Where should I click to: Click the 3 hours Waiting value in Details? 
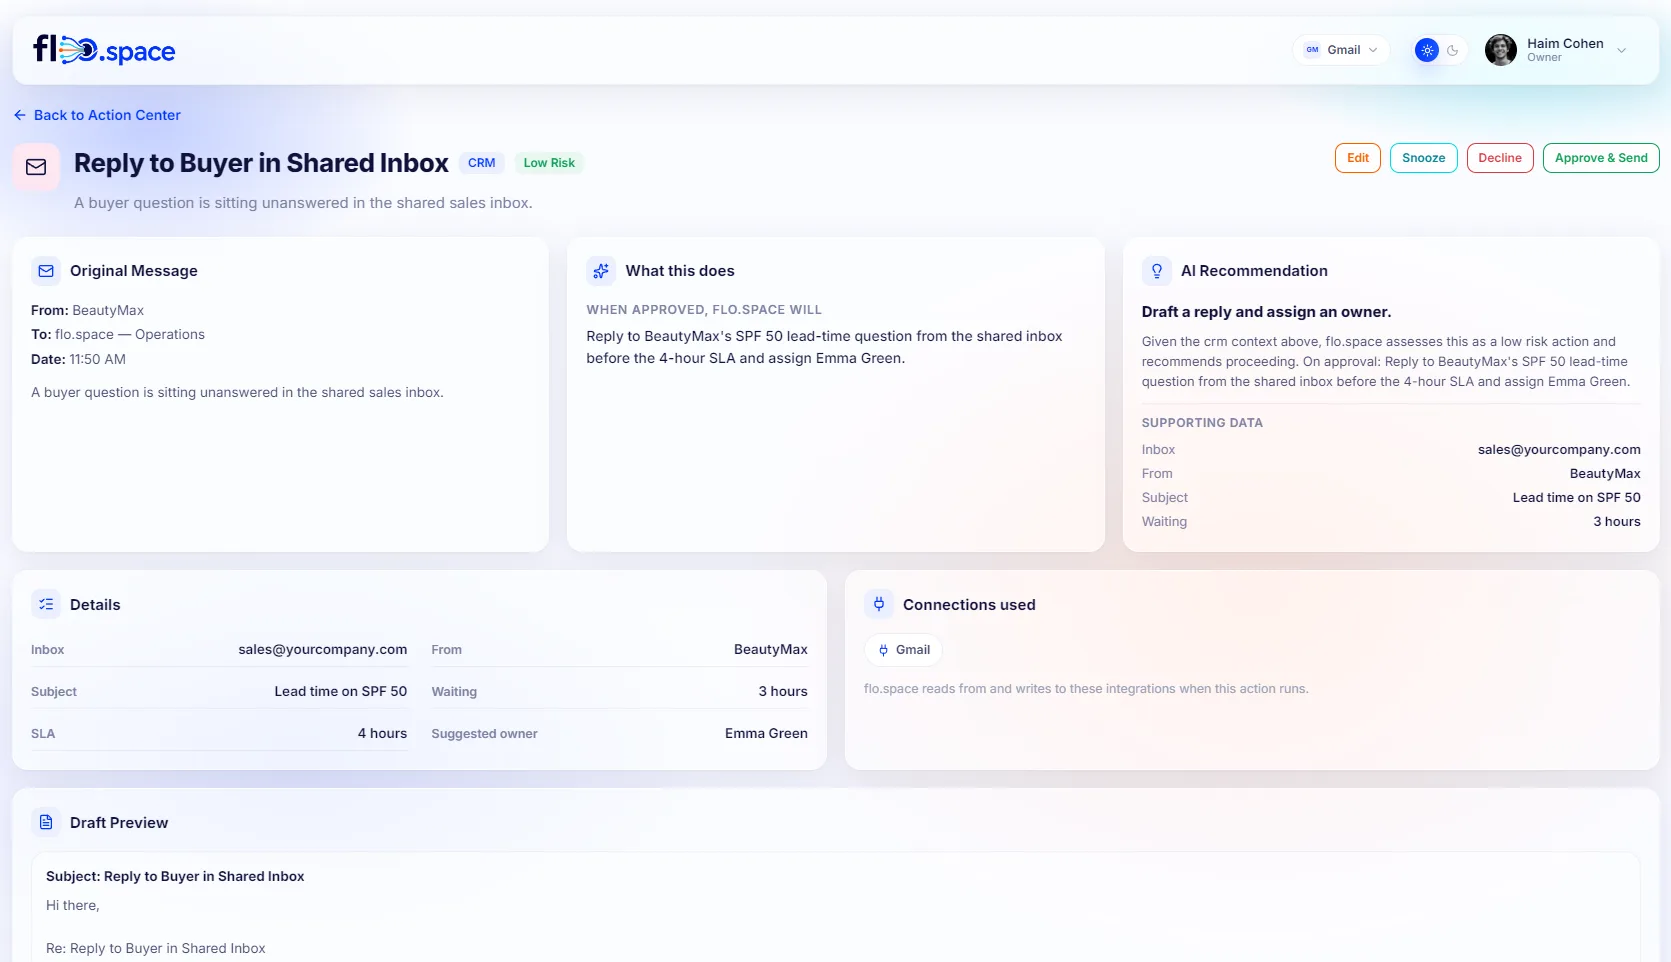pos(783,692)
